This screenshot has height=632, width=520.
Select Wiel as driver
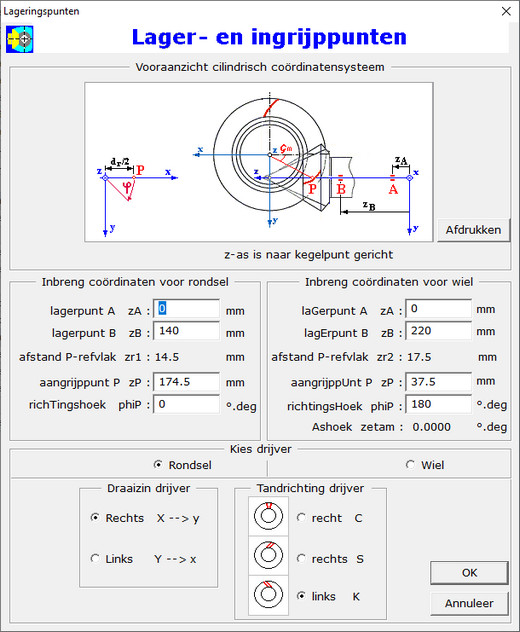pos(425,465)
